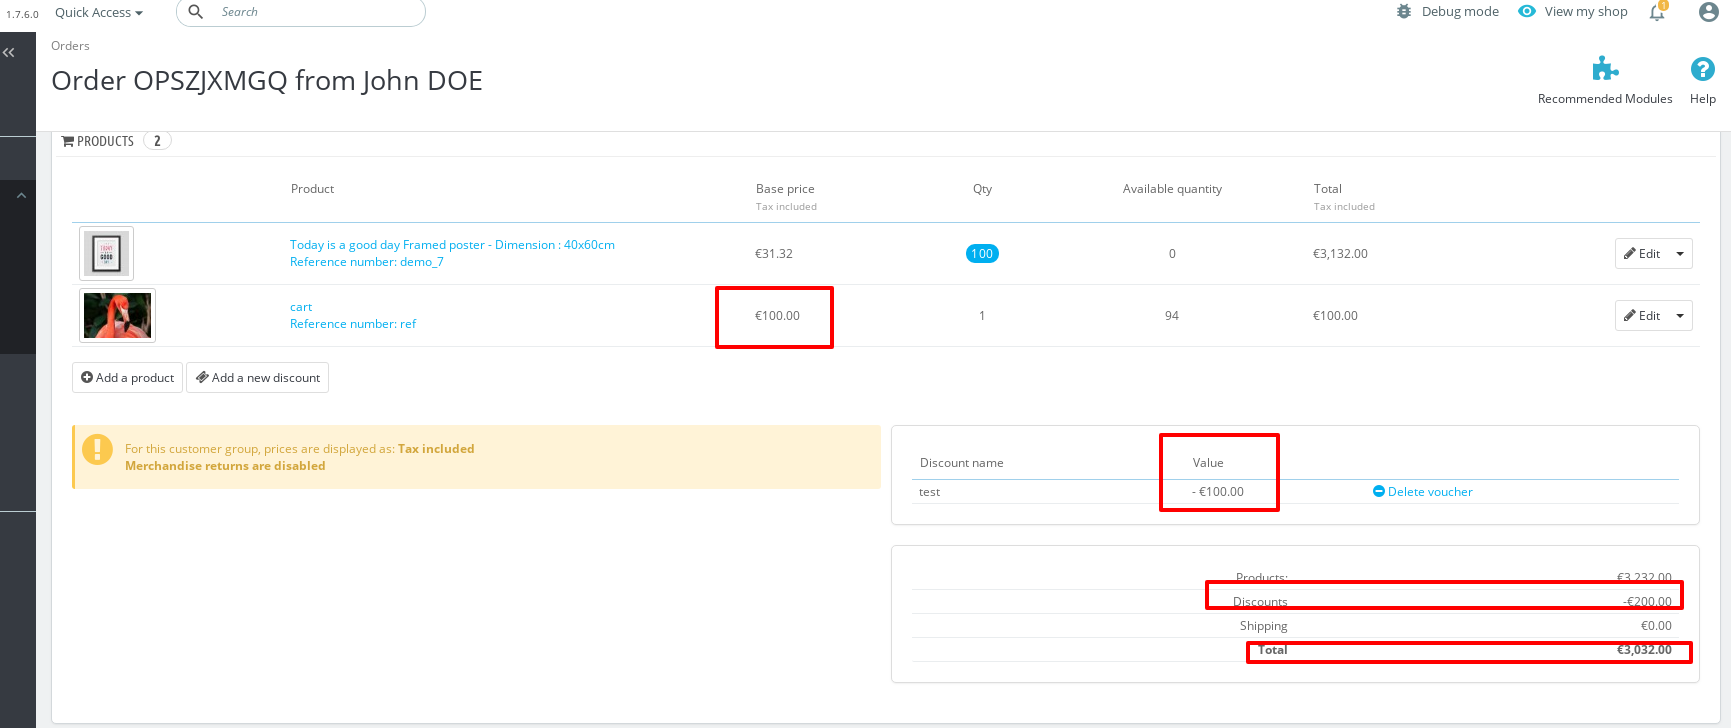Click the search magnifier icon
Viewport: 1731px width, 728px height.
point(196,12)
